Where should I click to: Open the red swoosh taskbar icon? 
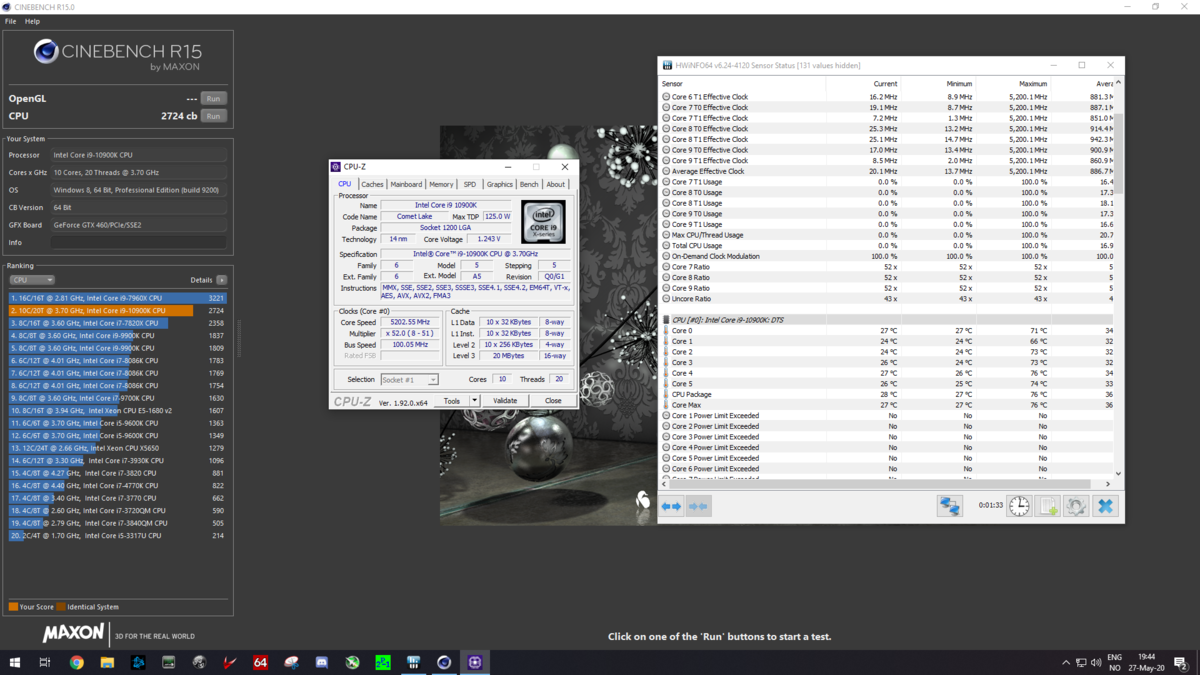point(230,662)
